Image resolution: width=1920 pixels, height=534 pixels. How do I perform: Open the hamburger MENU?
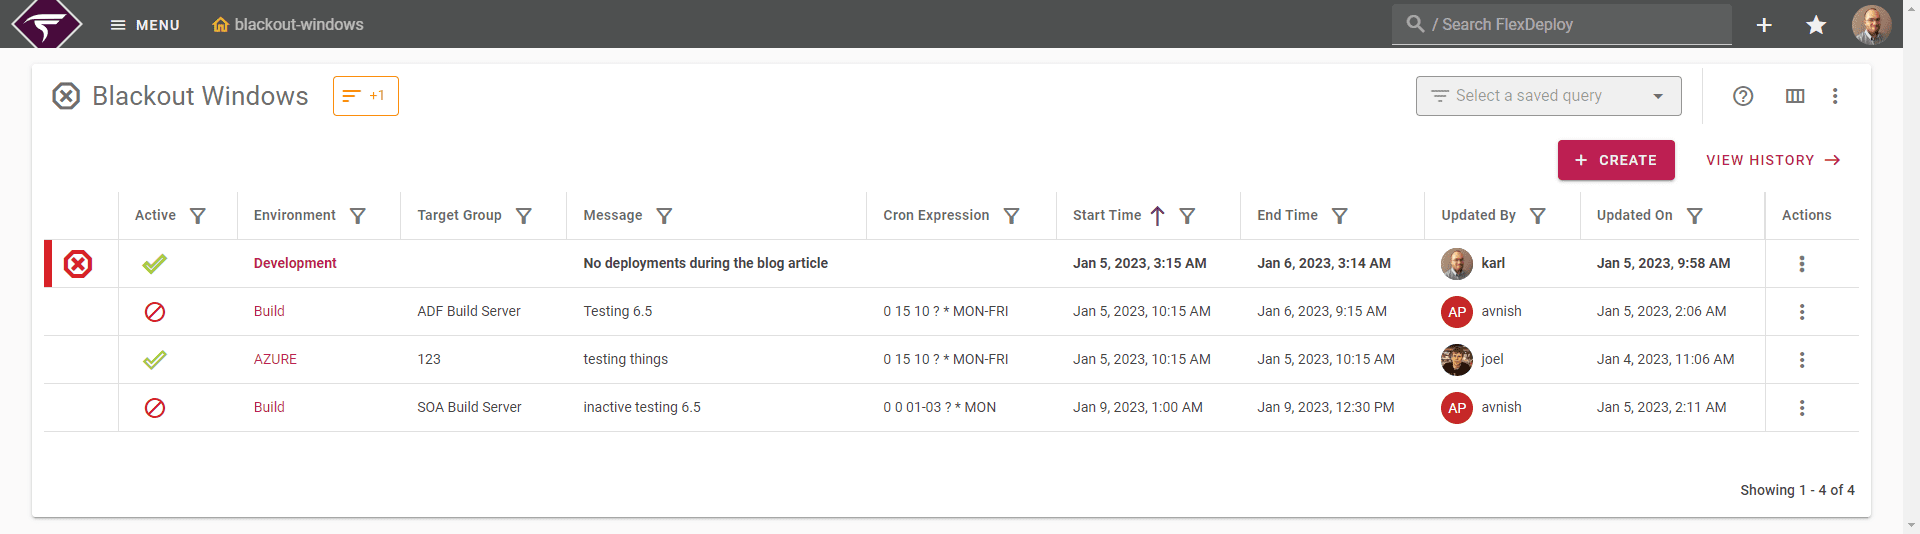145,25
